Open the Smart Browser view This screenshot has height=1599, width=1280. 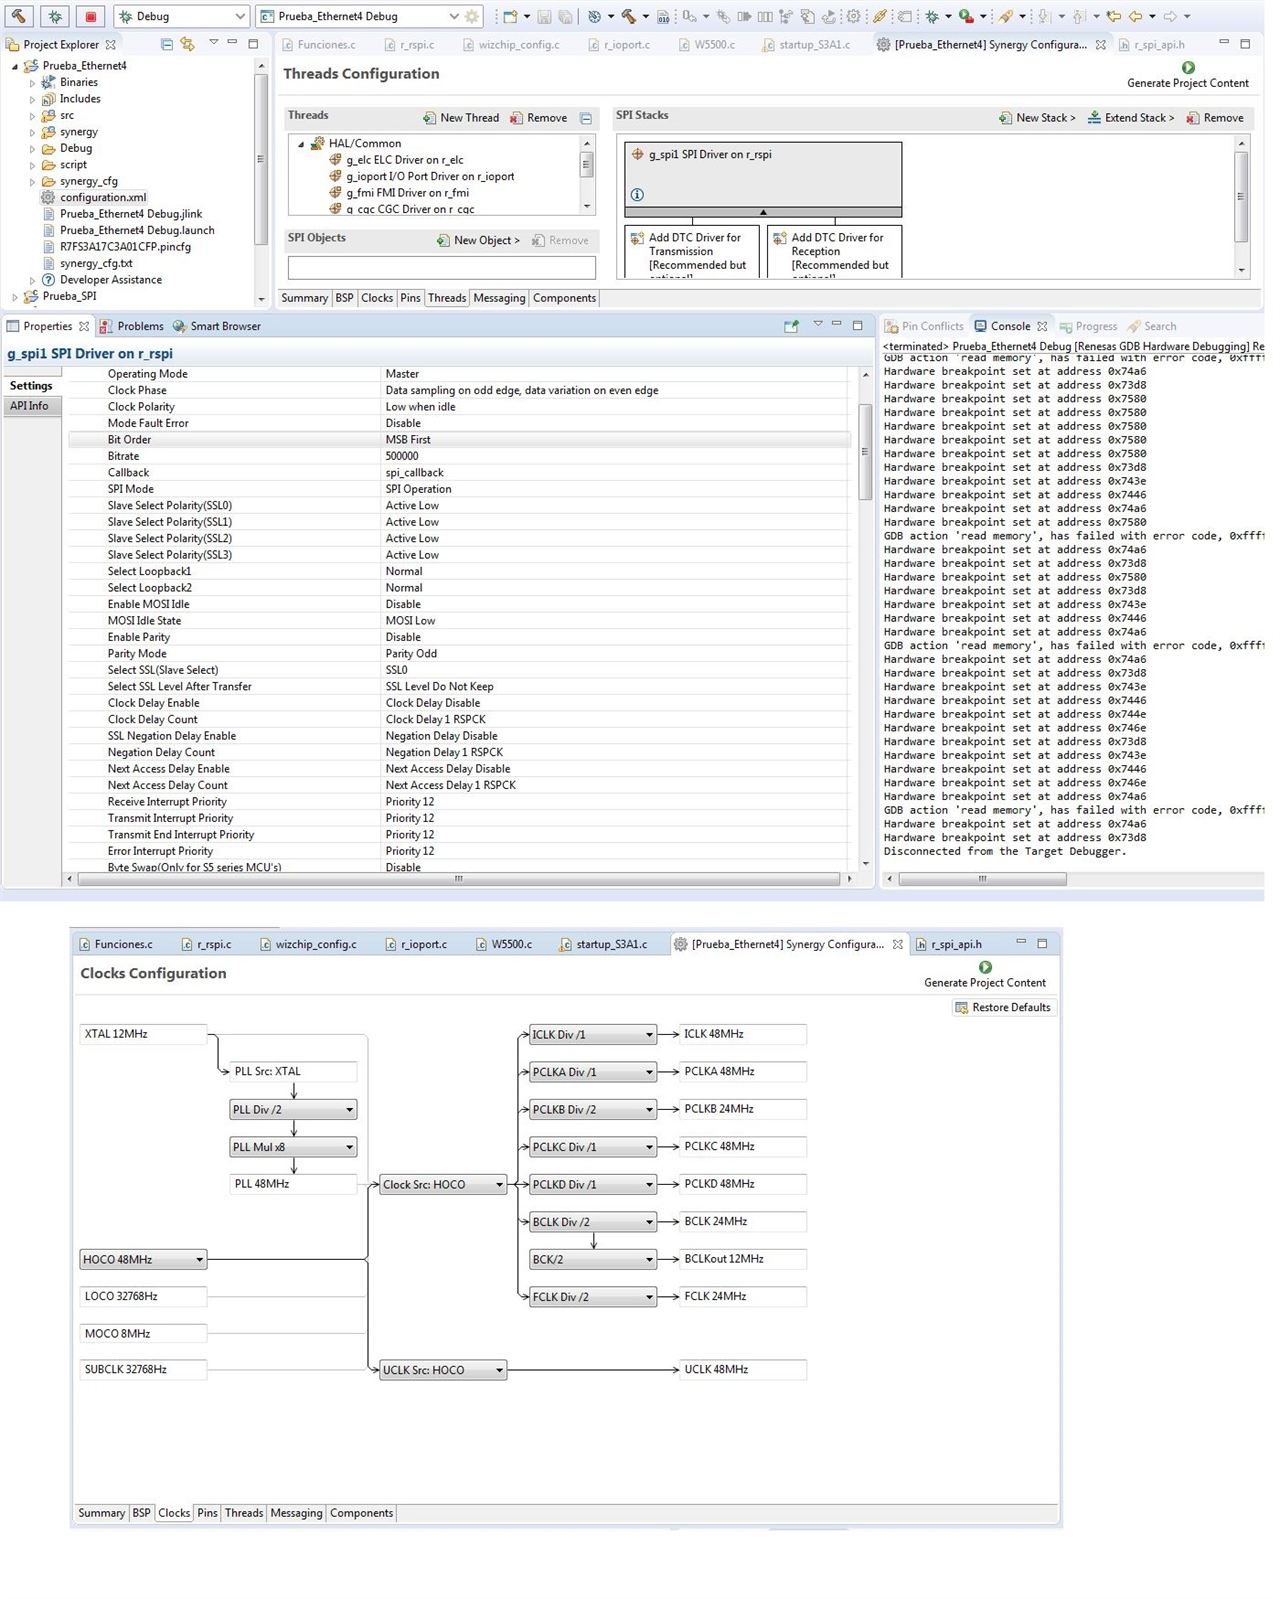point(217,326)
